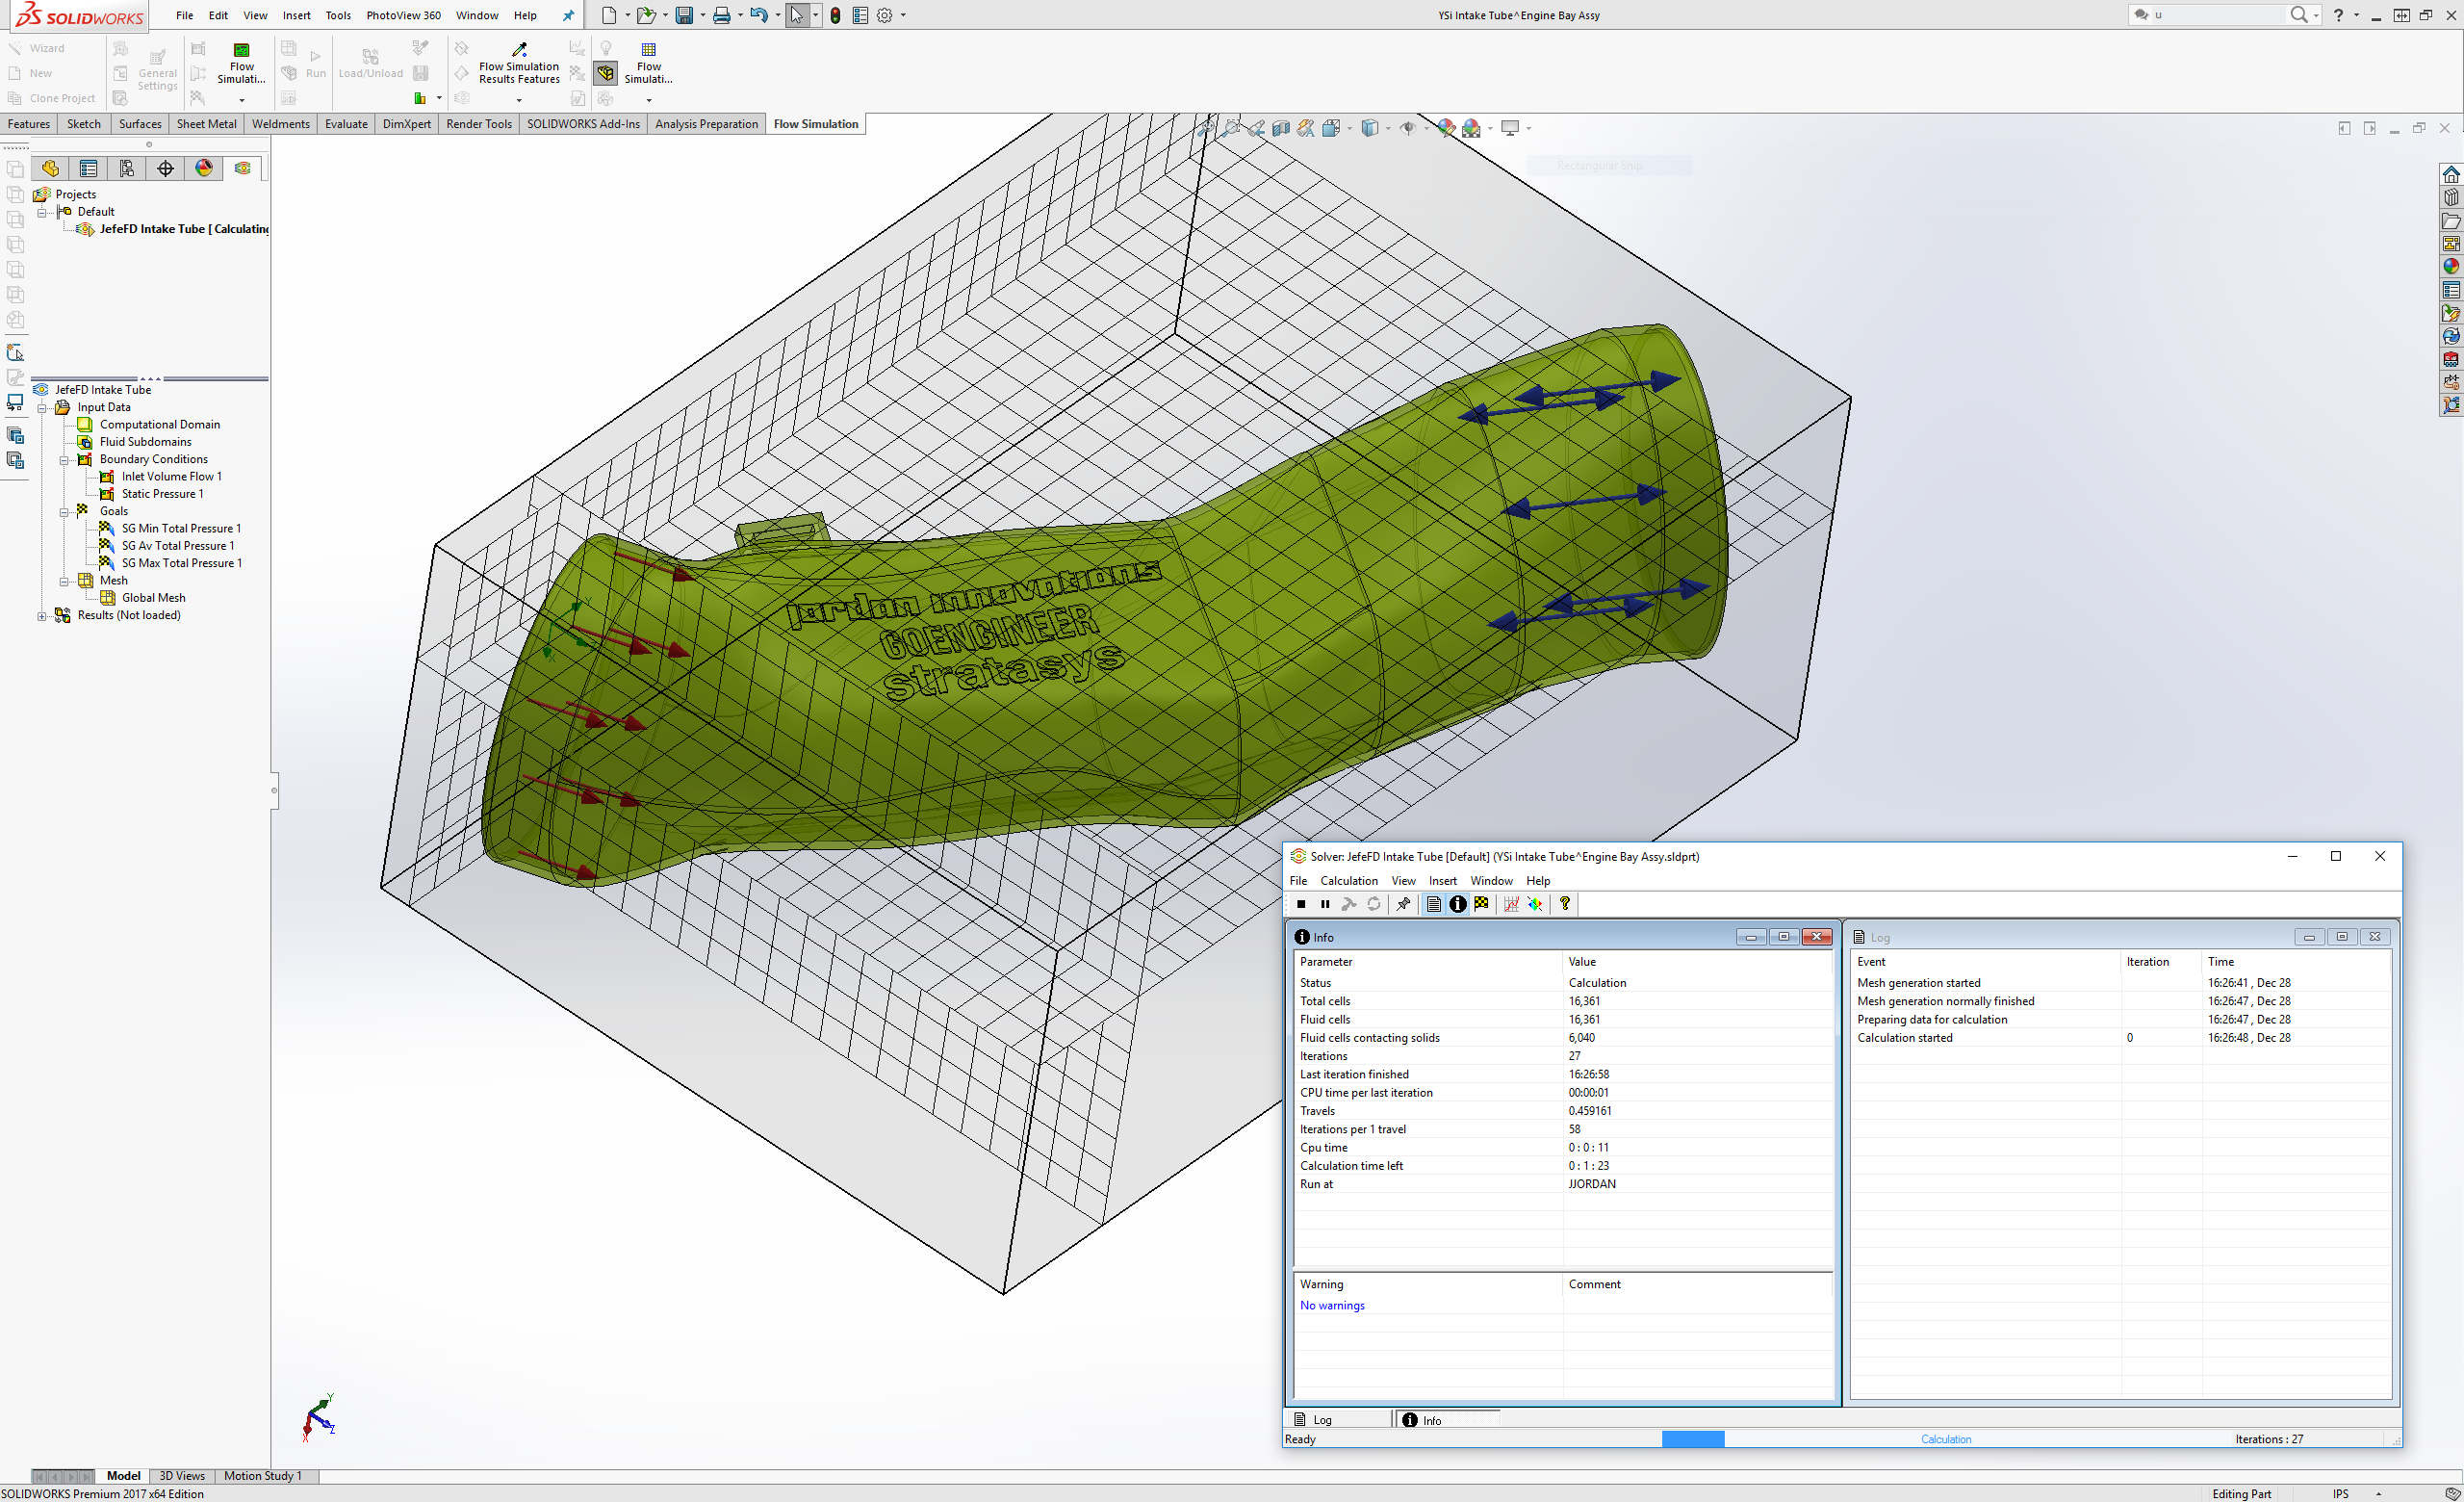Open the PropertyManager tab icon

89,168
